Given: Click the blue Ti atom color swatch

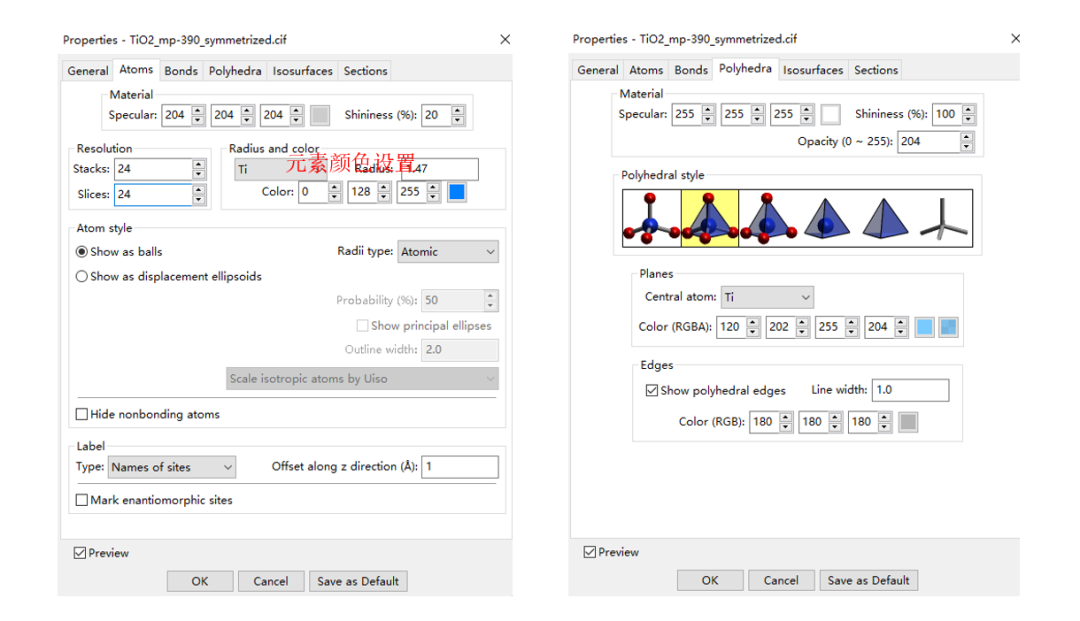Looking at the screenshot, I should pos(456,192).
